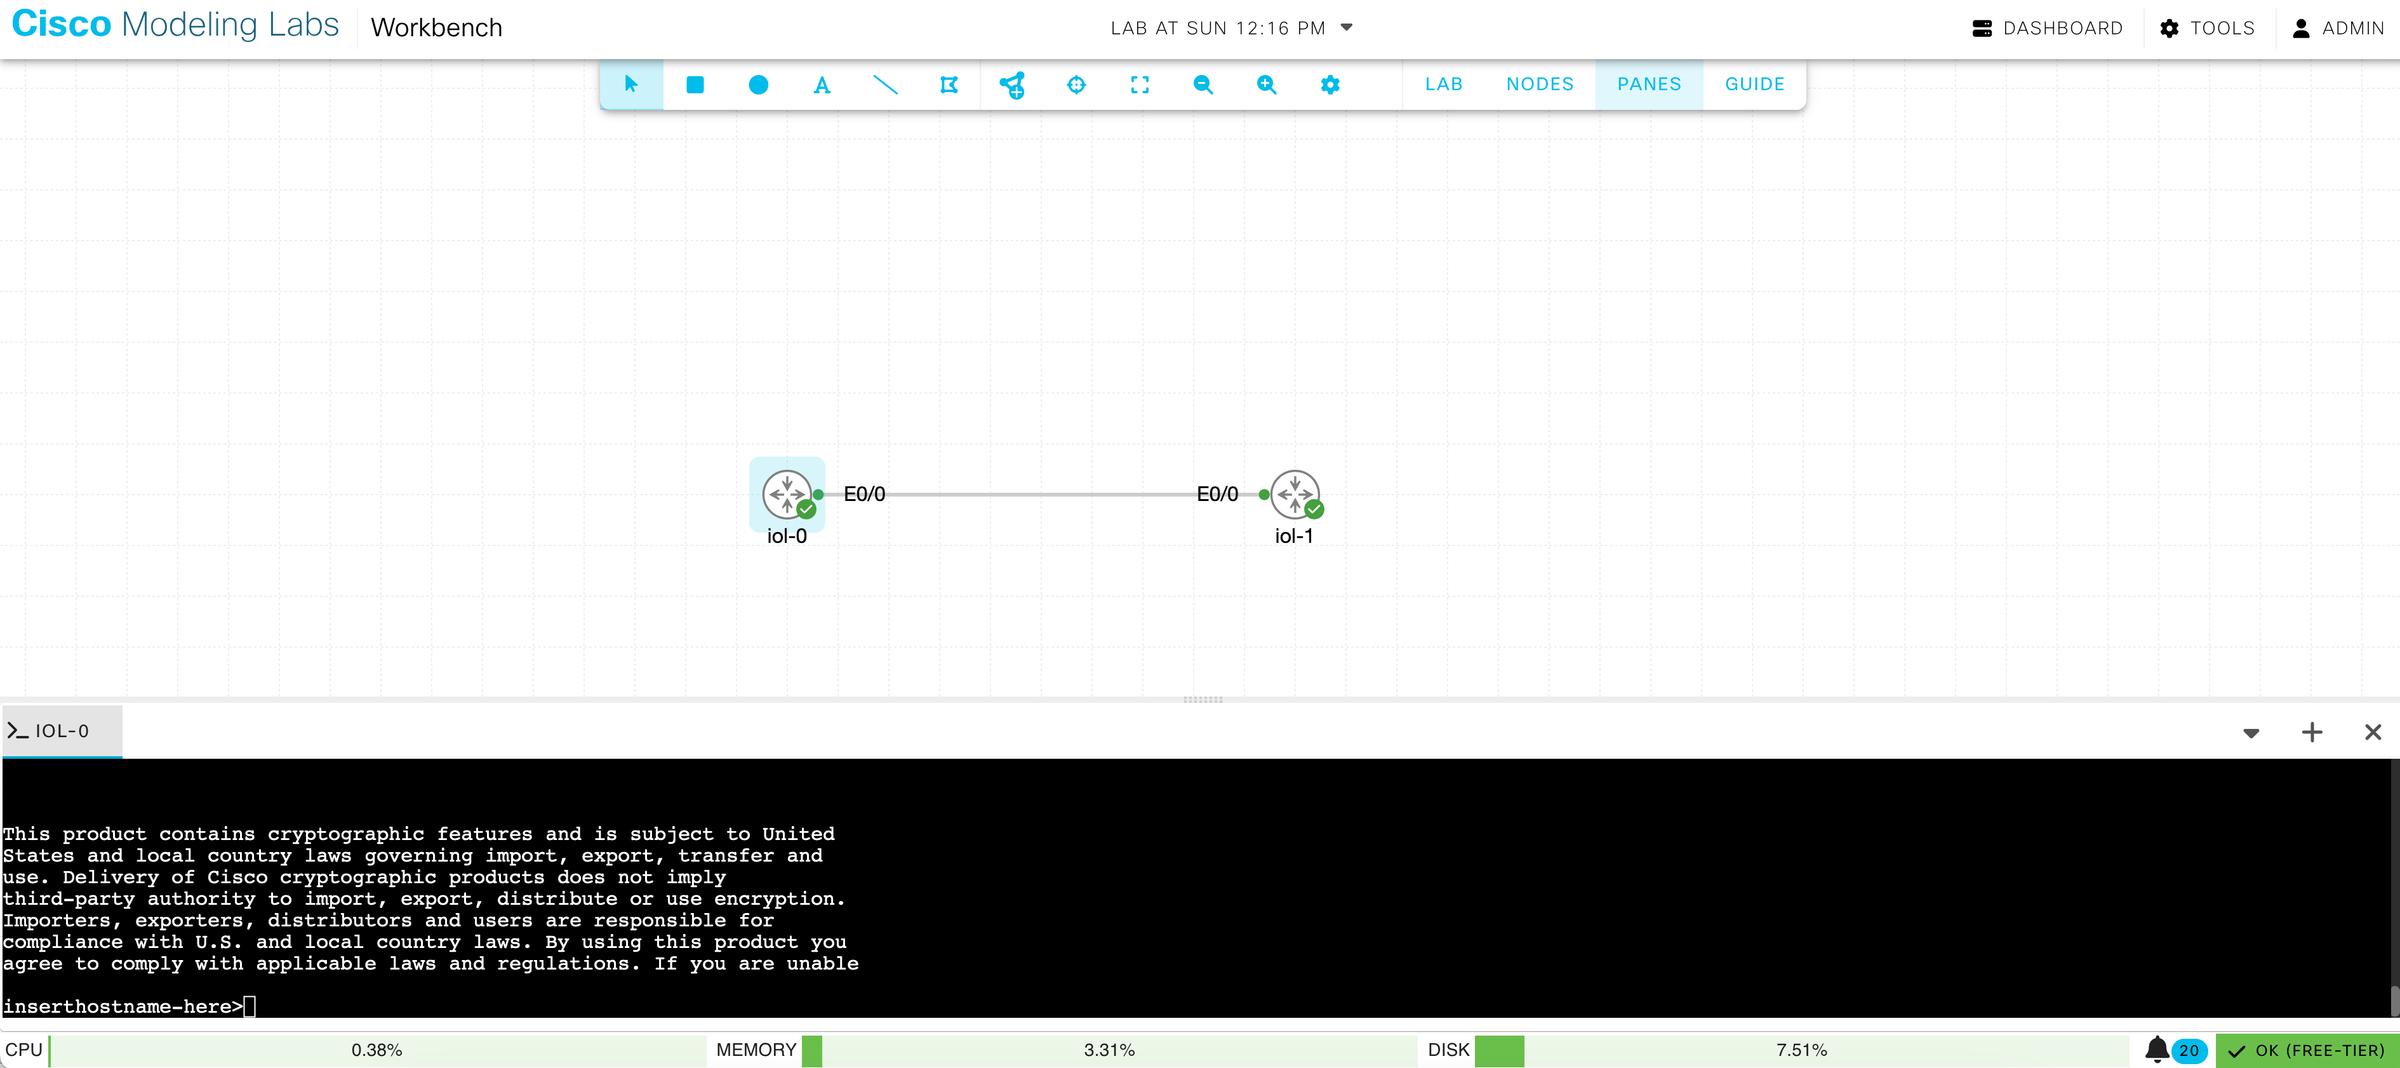Zoom in on the topology canvas

(x=1267, y=85)
